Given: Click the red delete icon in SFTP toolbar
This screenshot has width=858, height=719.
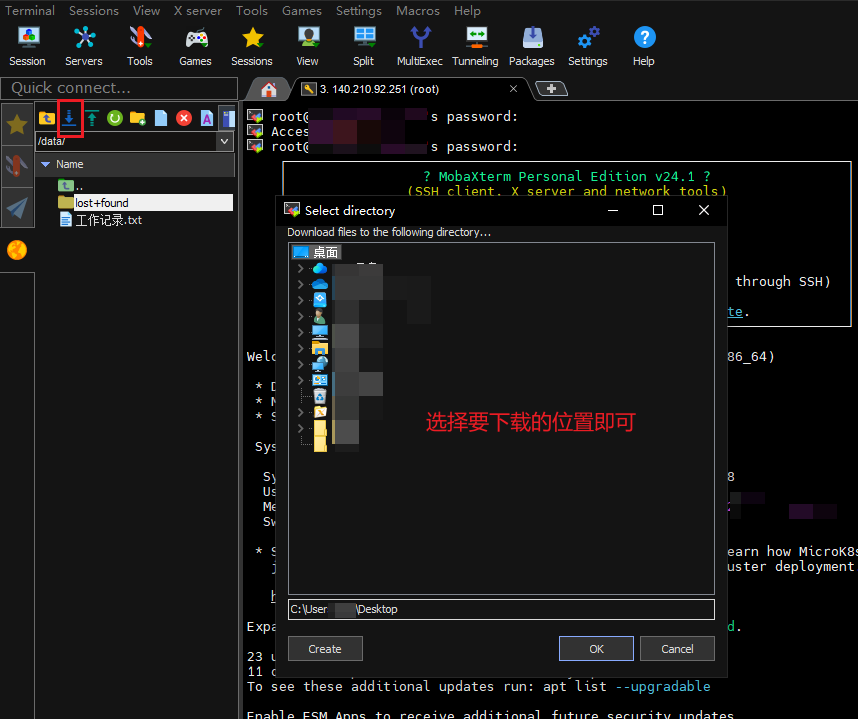Looking at the screenshot, I should [x=184, y=118].
